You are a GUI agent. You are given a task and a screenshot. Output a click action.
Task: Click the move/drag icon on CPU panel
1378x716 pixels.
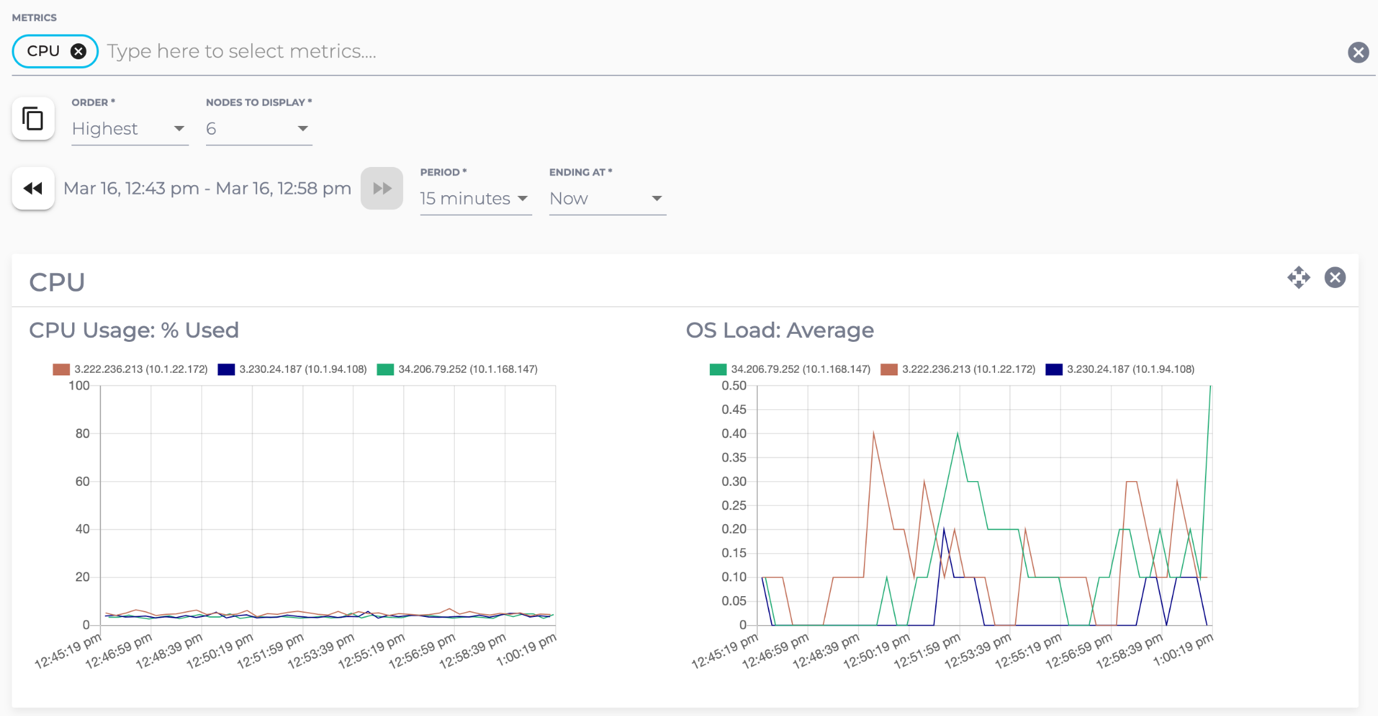(x=1298, y=278)
